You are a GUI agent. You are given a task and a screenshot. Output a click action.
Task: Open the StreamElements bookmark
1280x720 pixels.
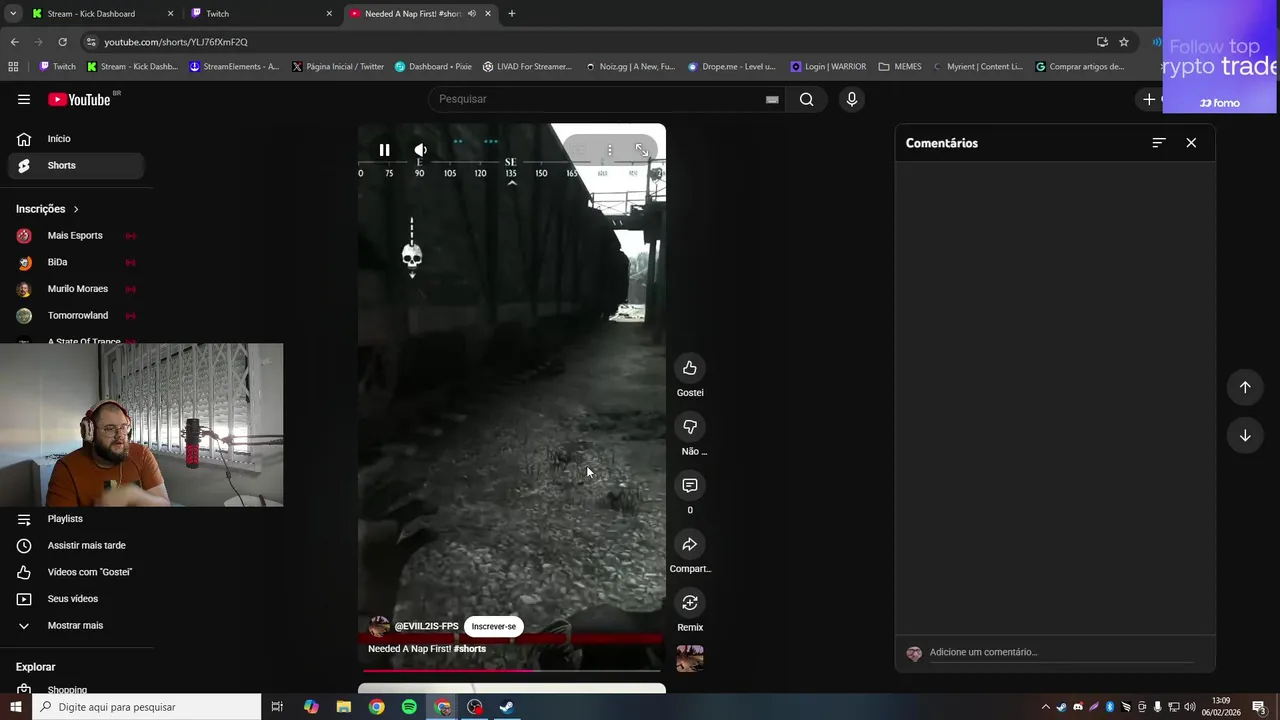pyautogui.click(x=235, y=67)
